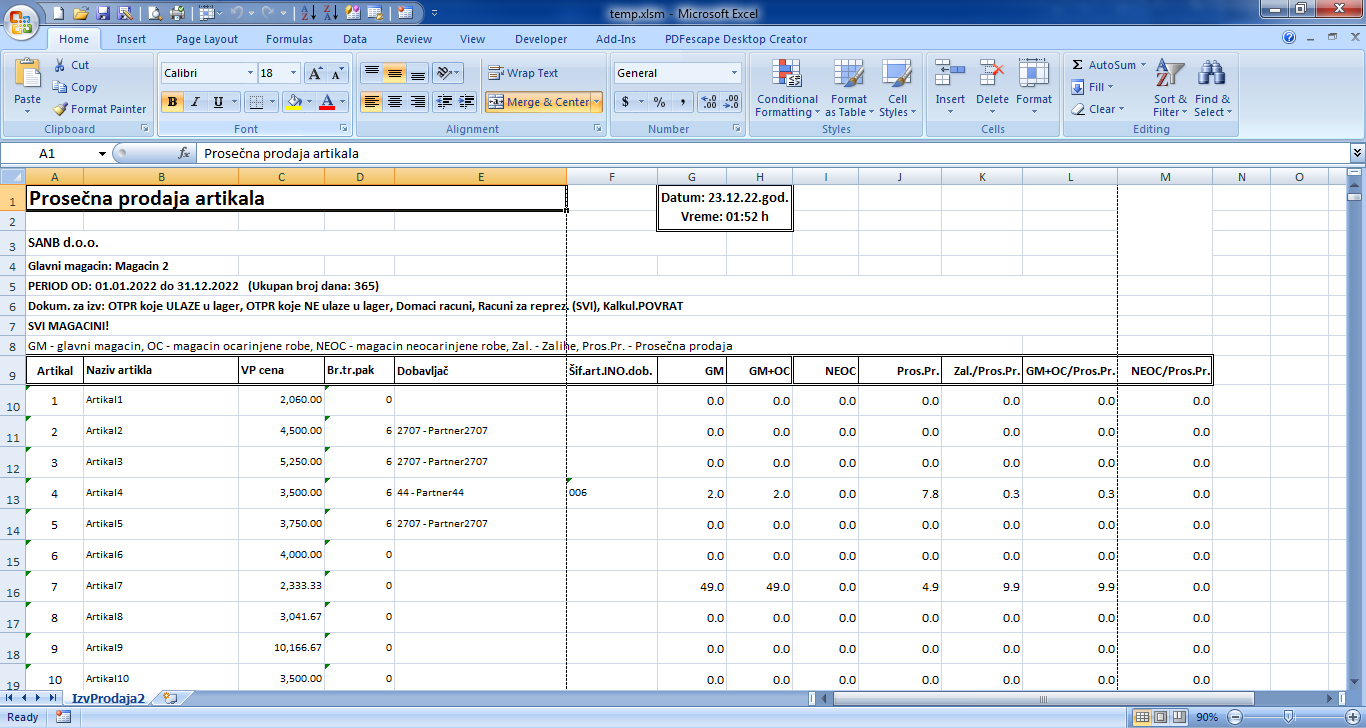
Task: Click the Open folder icon in Quick Access
Action: 80,13
